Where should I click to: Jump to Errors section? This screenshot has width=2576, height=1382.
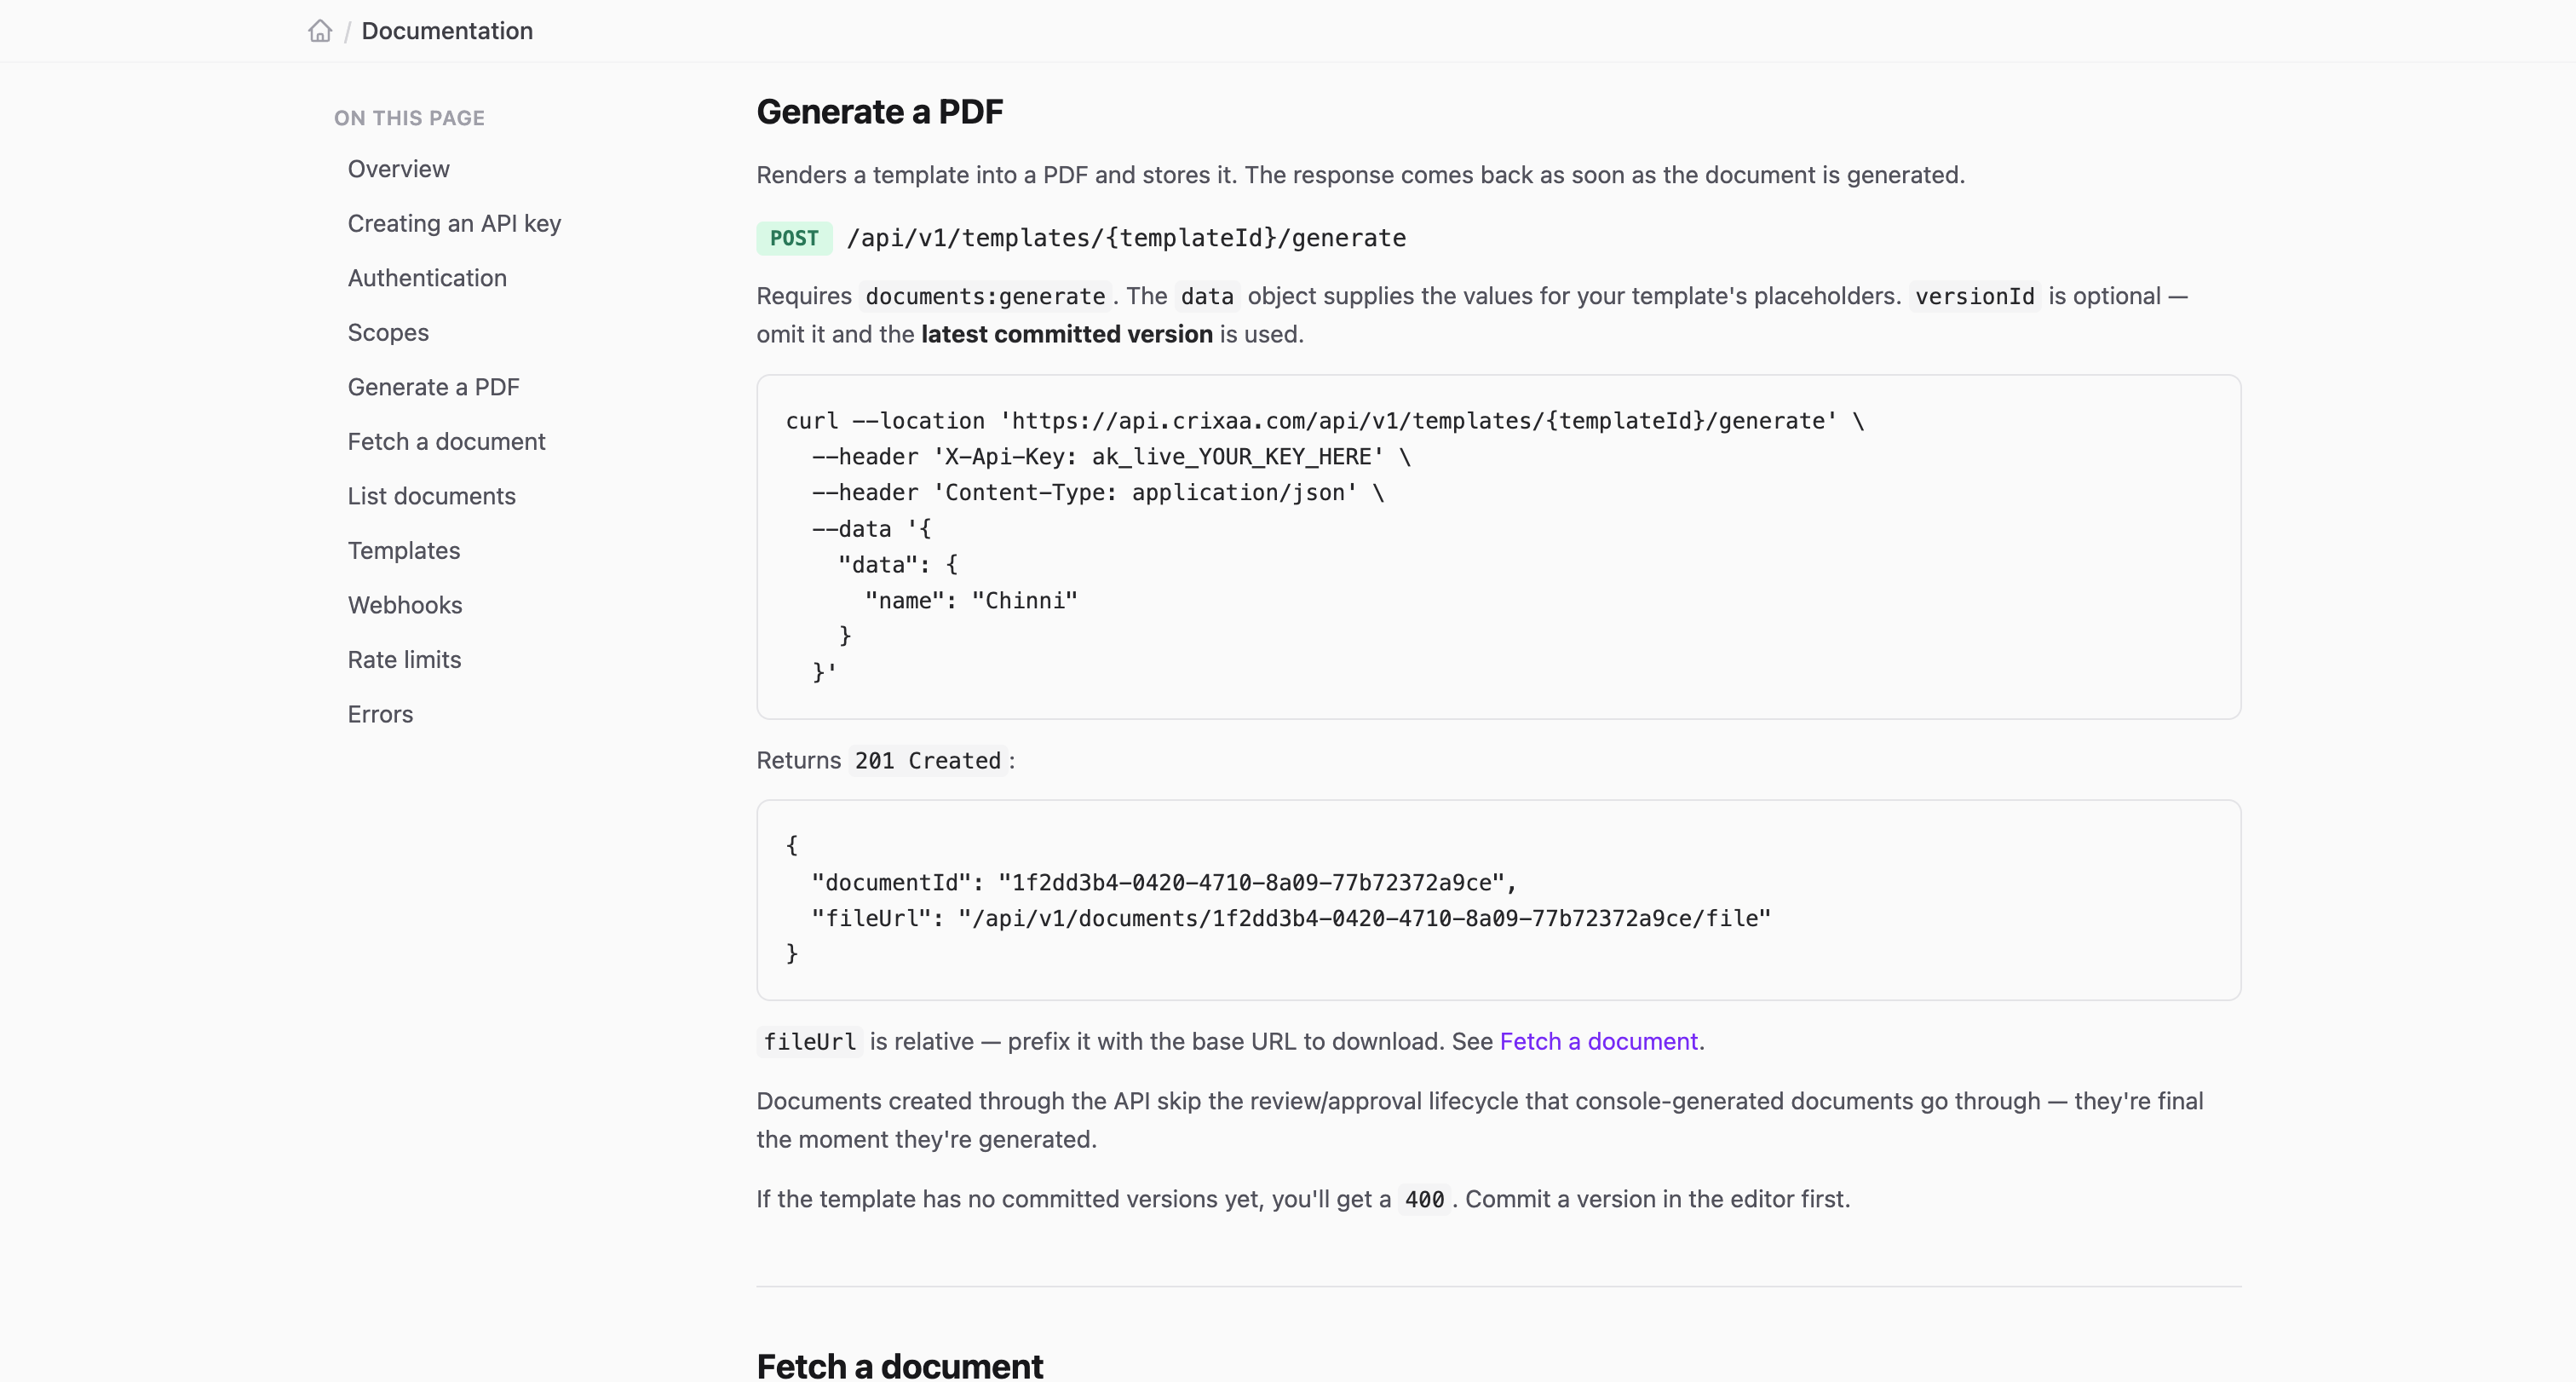[x=380, y=714]
